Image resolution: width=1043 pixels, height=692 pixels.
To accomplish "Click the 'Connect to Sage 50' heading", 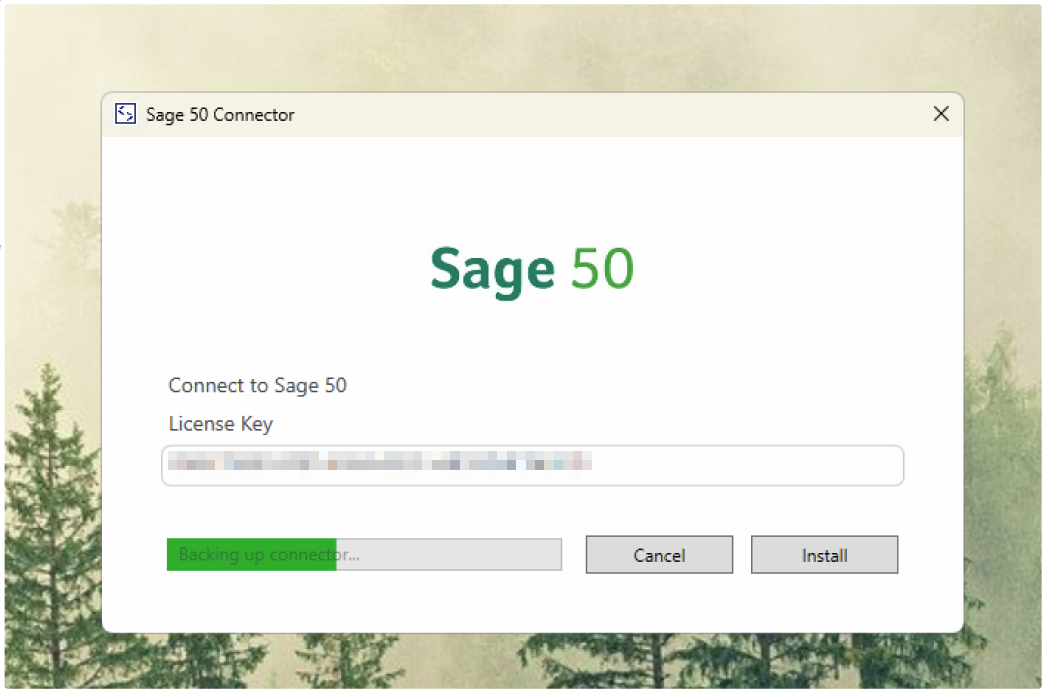I will click(257, 386).
